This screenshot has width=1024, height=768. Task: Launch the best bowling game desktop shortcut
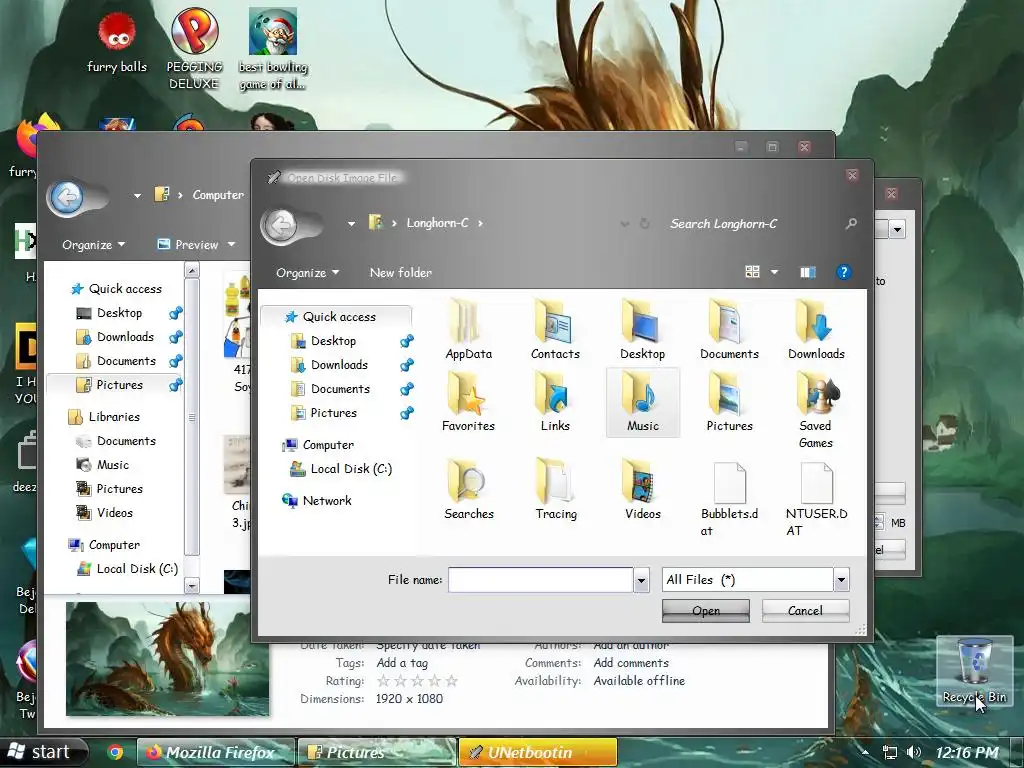[272, 50]
